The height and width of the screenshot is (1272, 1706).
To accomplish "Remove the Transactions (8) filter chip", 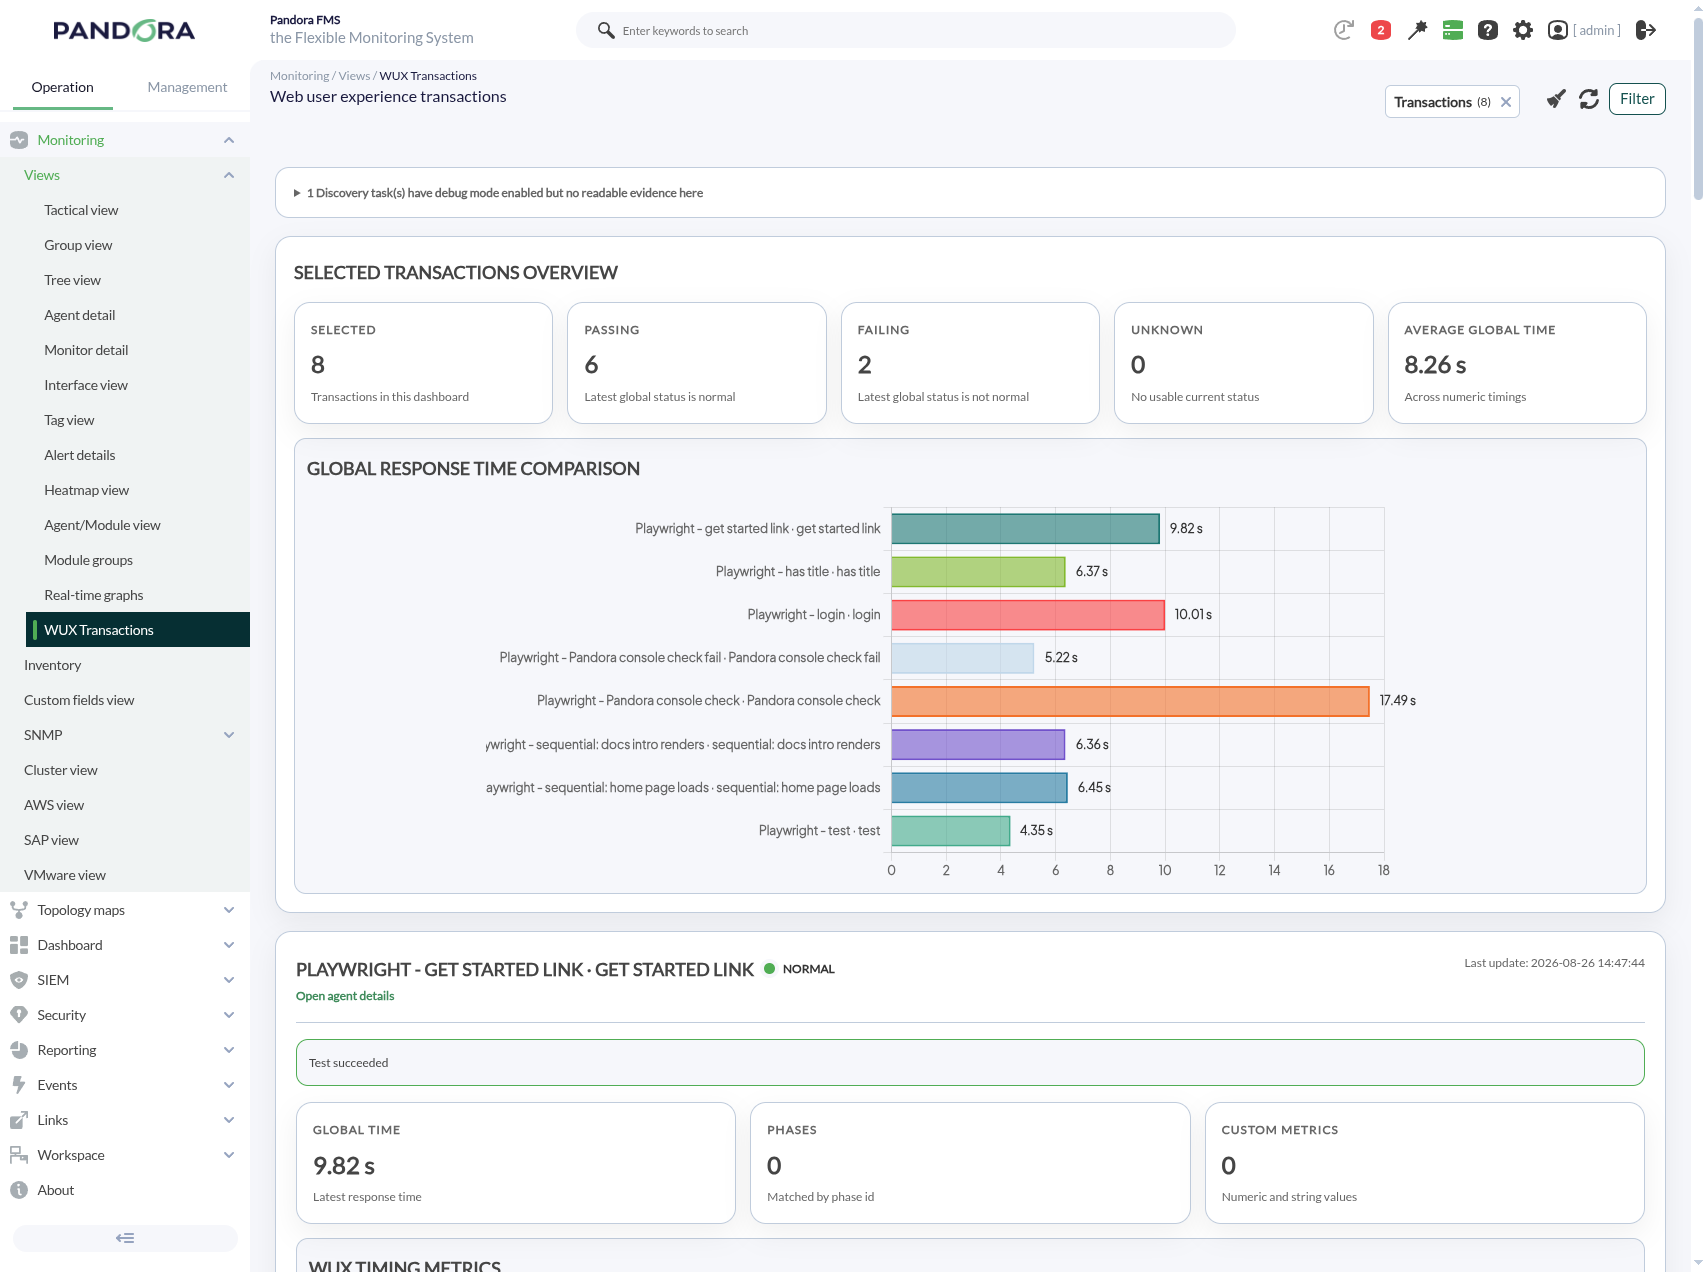I will tap(1506, 102).
